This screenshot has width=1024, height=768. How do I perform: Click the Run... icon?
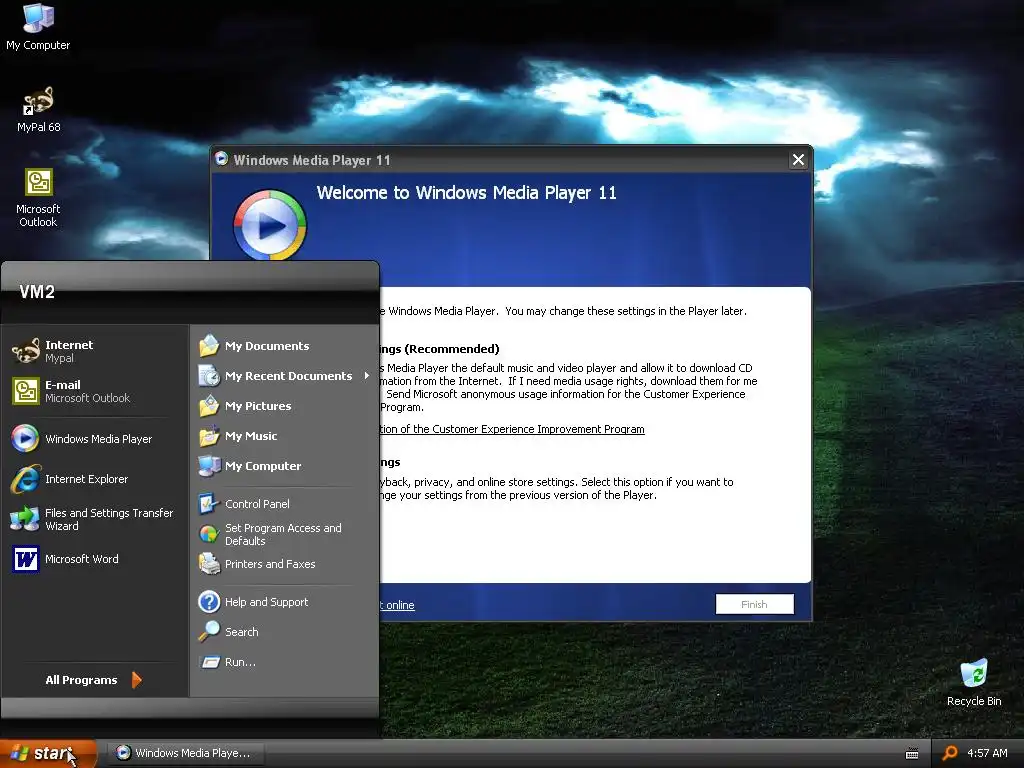(209, 662)
